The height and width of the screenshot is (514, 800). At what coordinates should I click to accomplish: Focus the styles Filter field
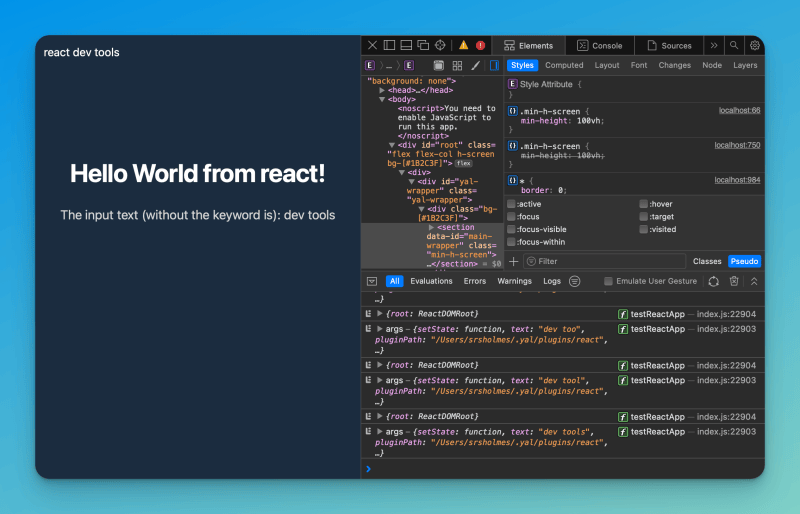605,261
